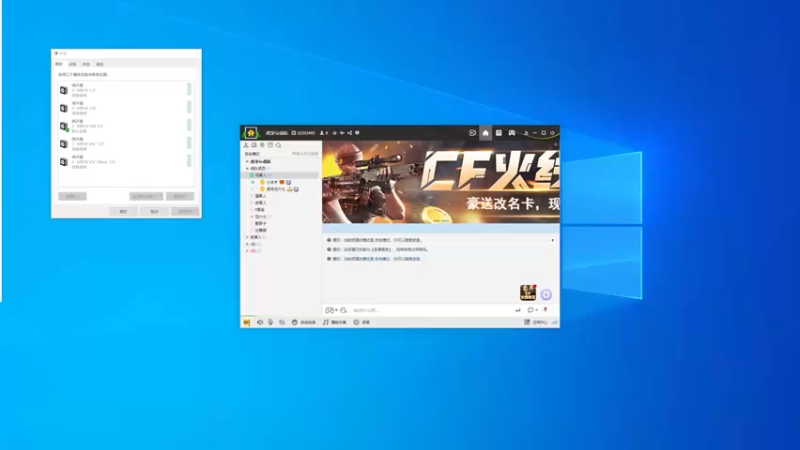800x450 pixels.
Task: Click the small red icon right of speech bubble
Action: coord(545,310)
